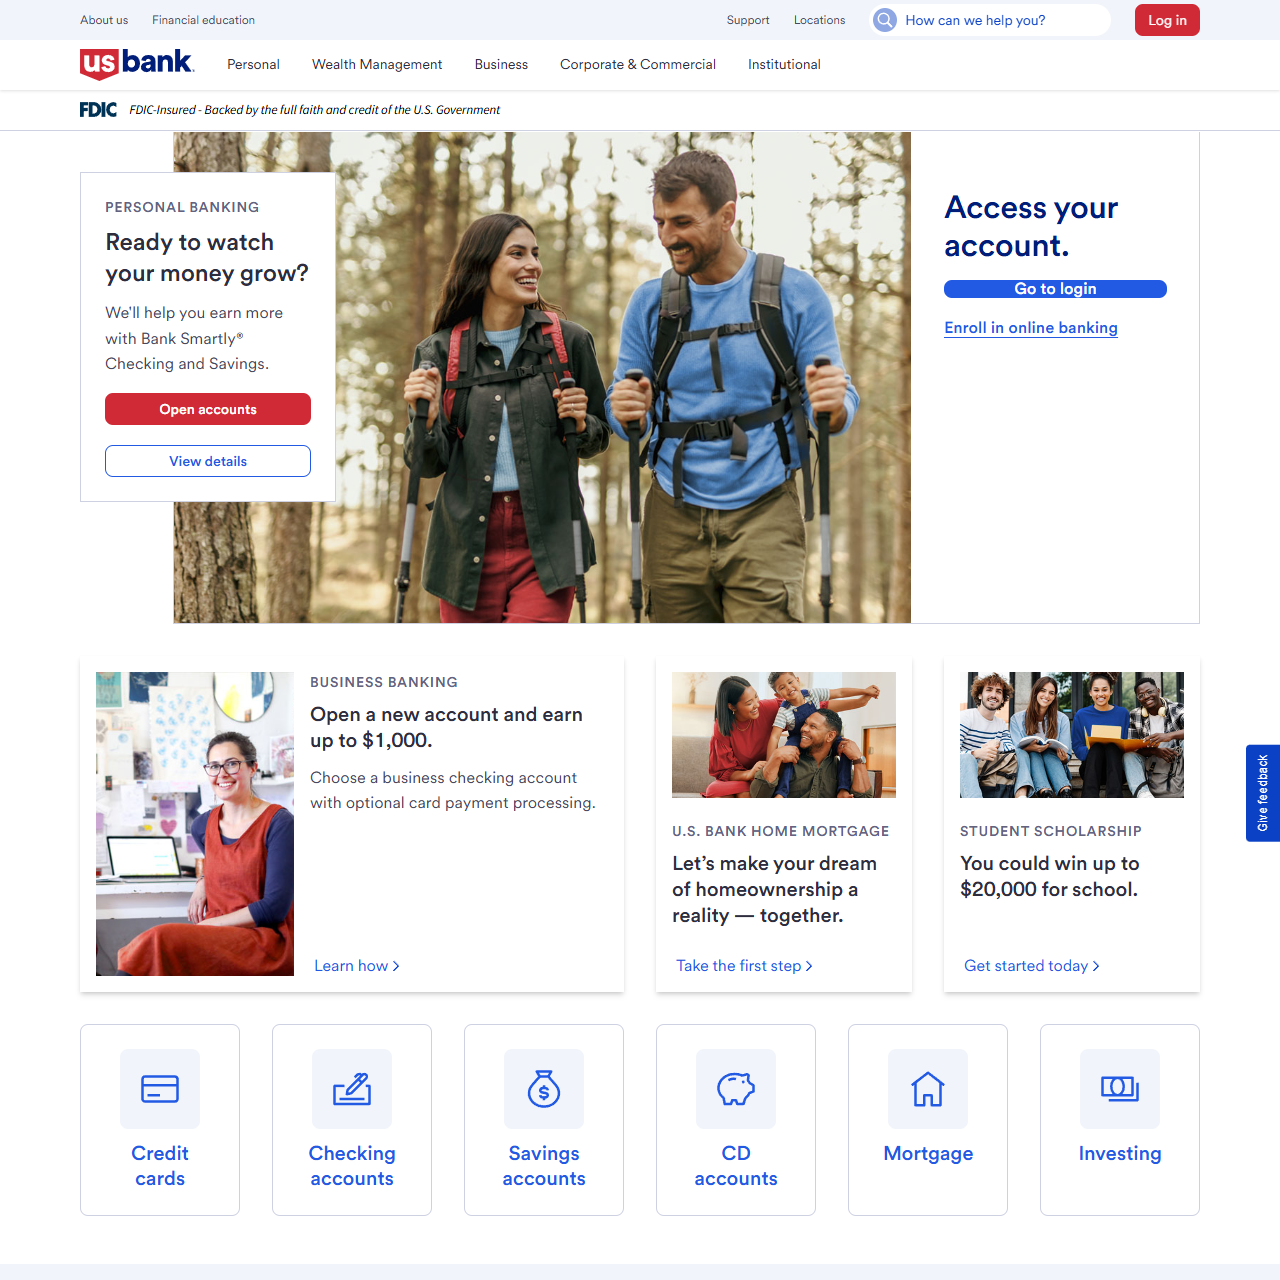Choose the Savings accounts money bag icon
The height and width of the screenshot is (1280, 1280).
(x=544, y=1089)
